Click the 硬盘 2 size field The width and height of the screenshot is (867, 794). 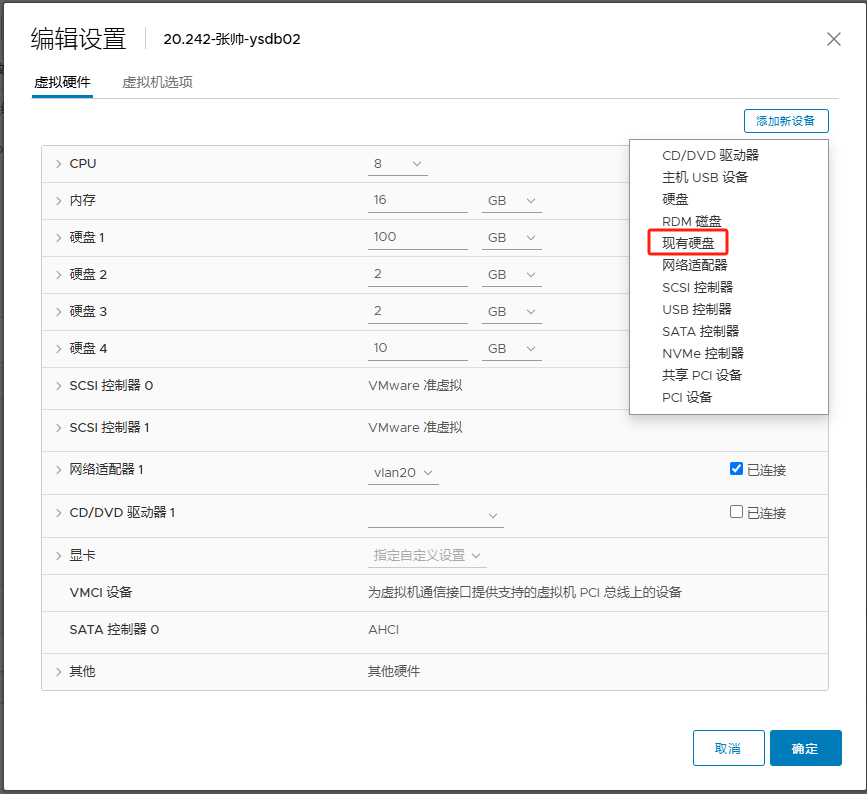click(417, 275)
